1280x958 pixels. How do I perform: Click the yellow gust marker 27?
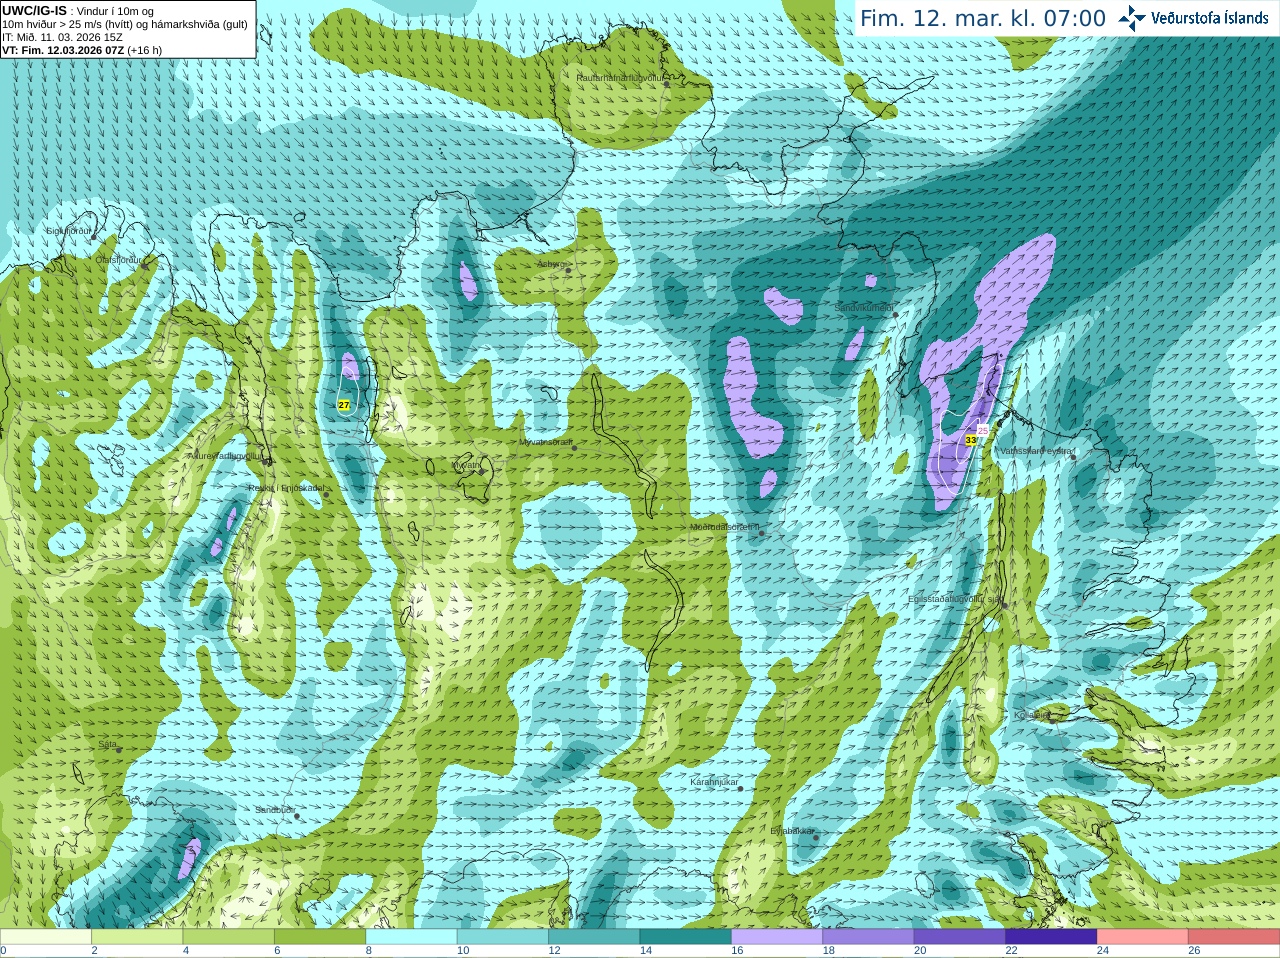(344, 405)
